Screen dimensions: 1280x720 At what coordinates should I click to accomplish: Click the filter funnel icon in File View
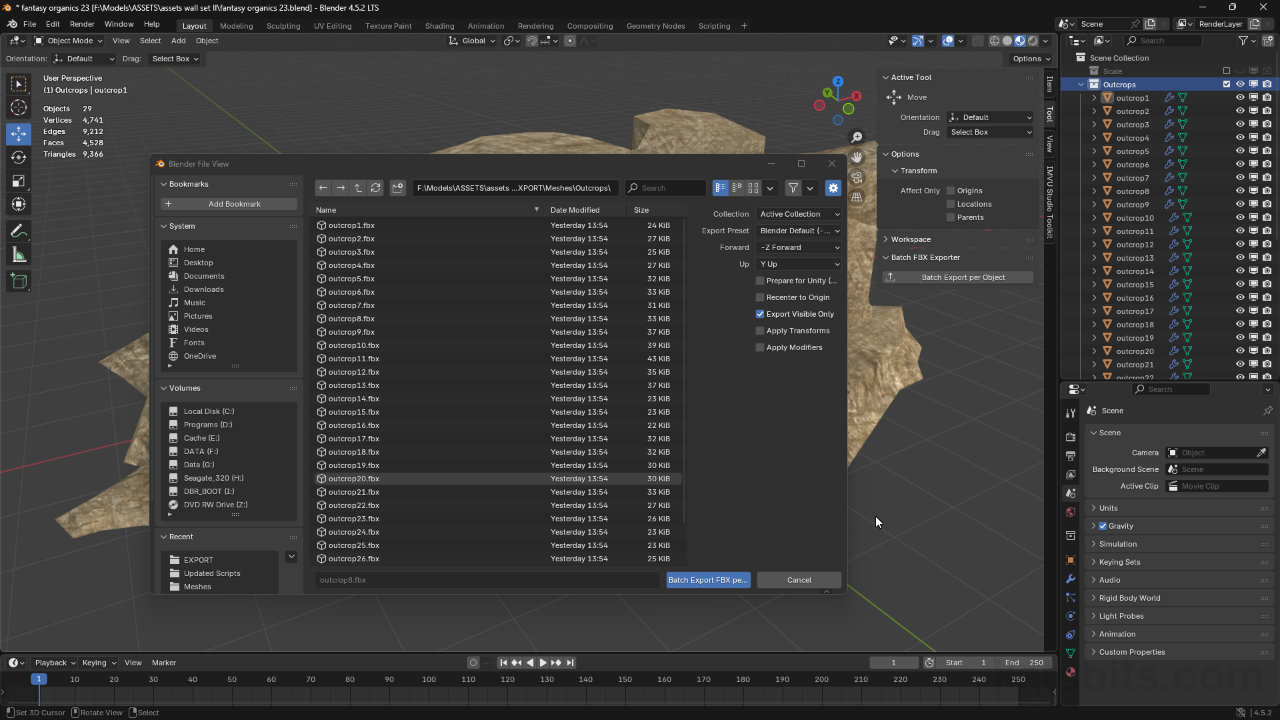coord(792,188)
